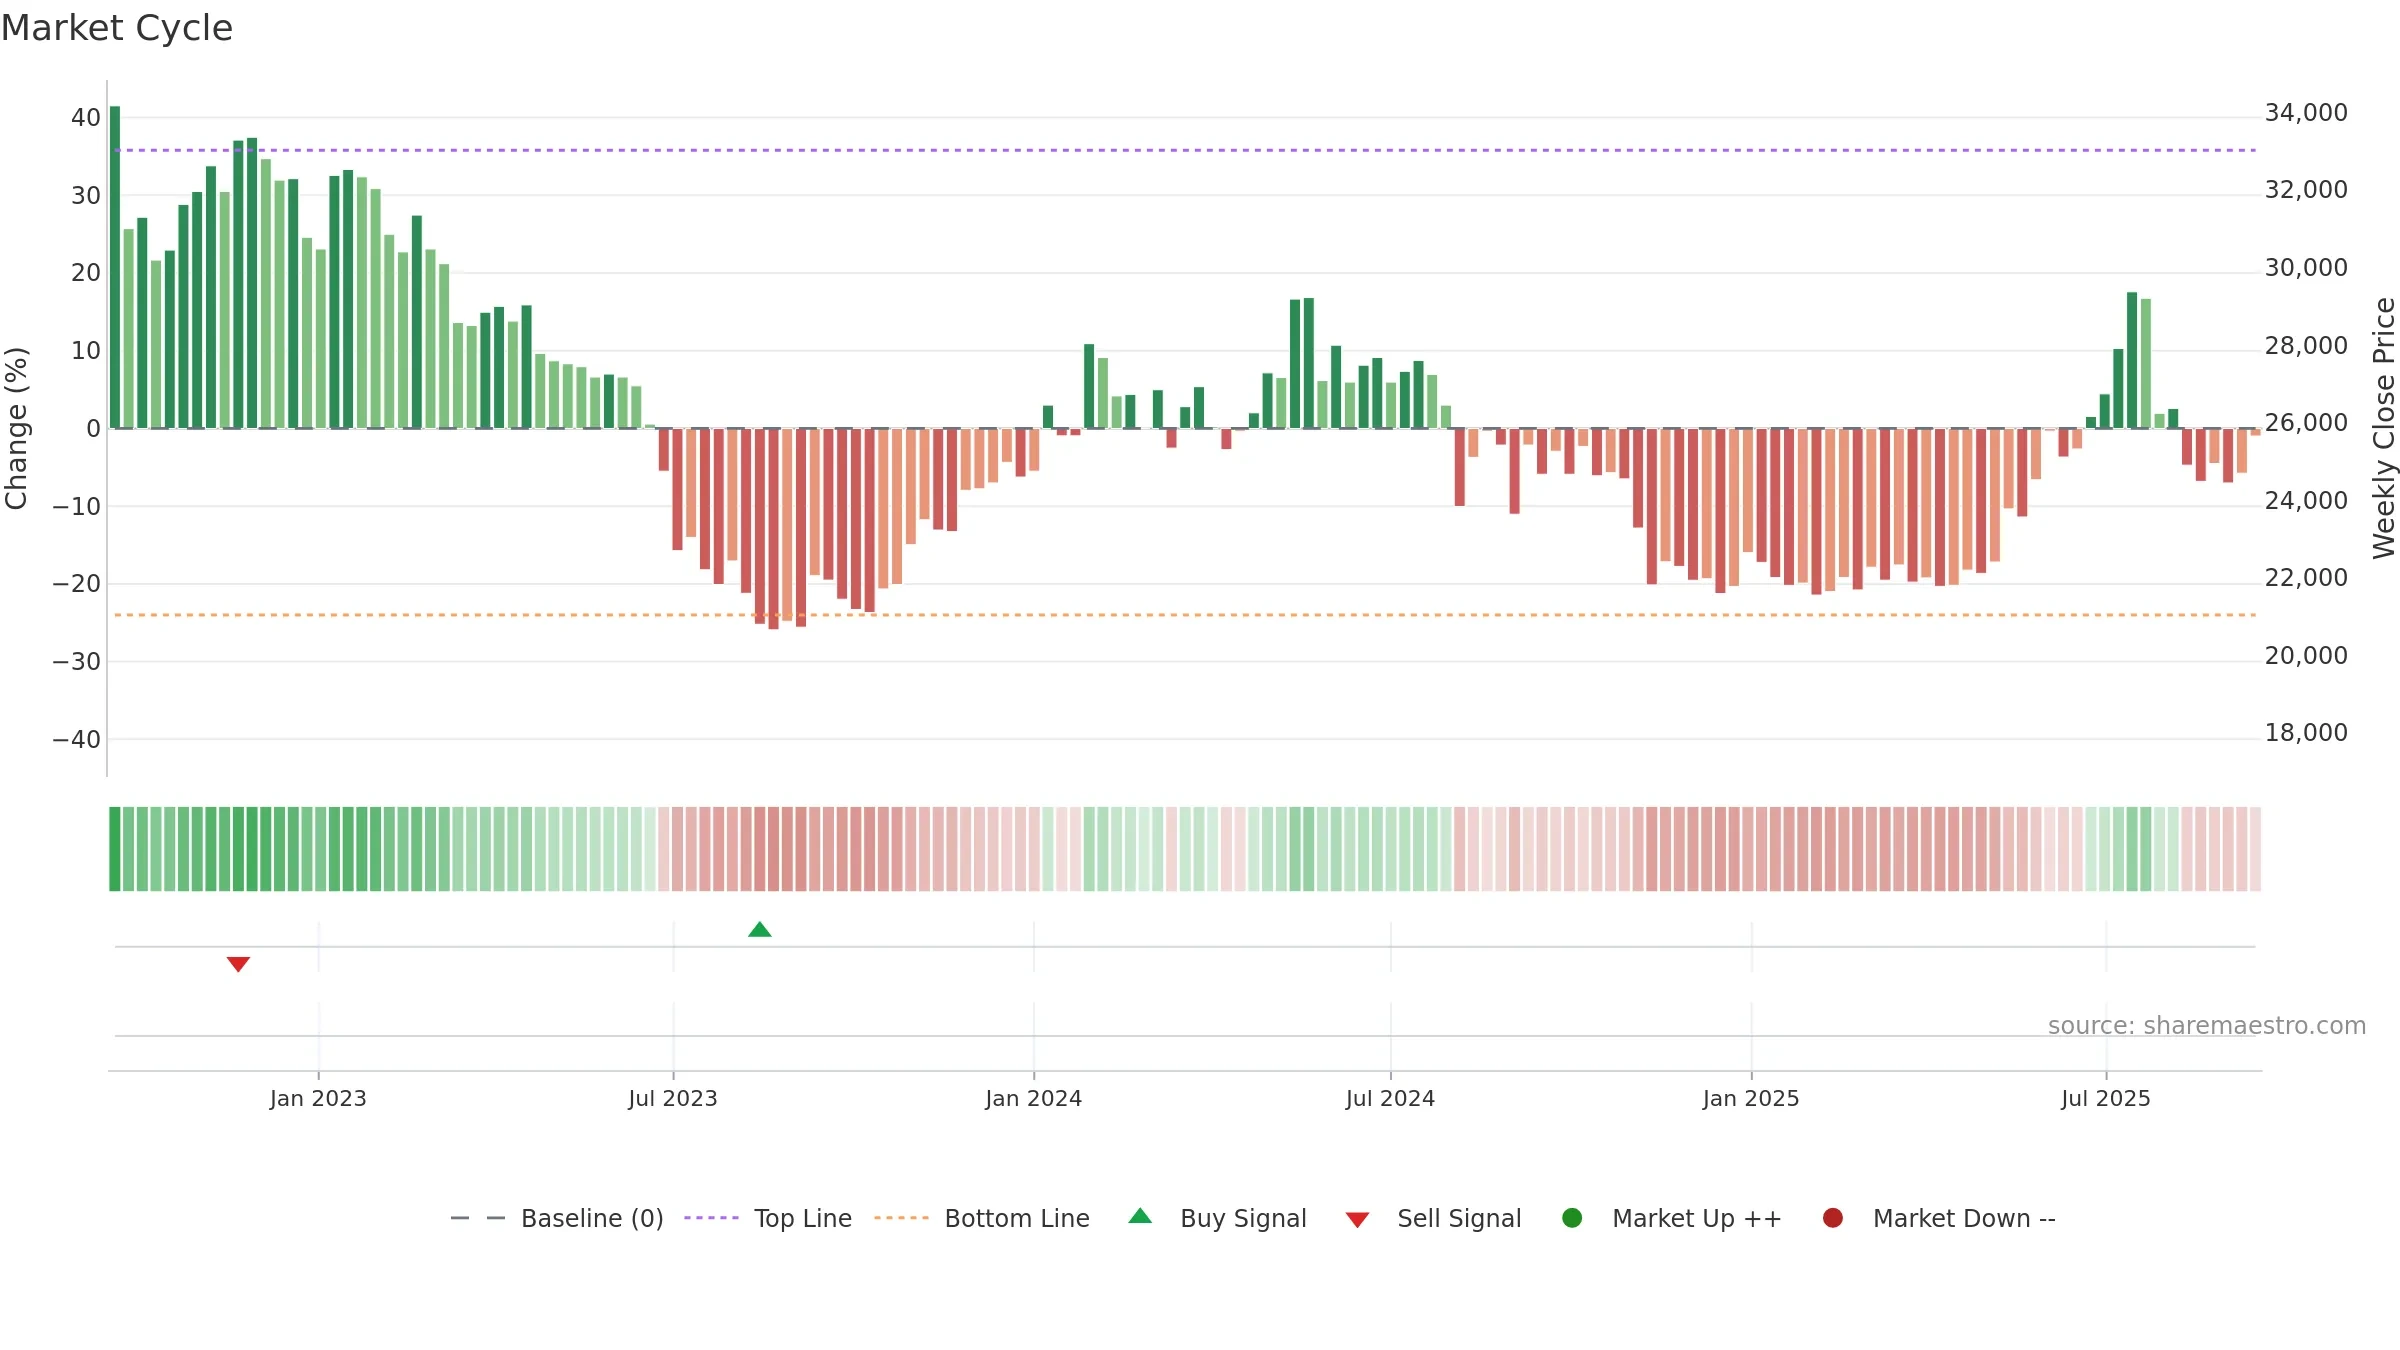Click the tallest first green bar above 40

click(x=115, y=267)
